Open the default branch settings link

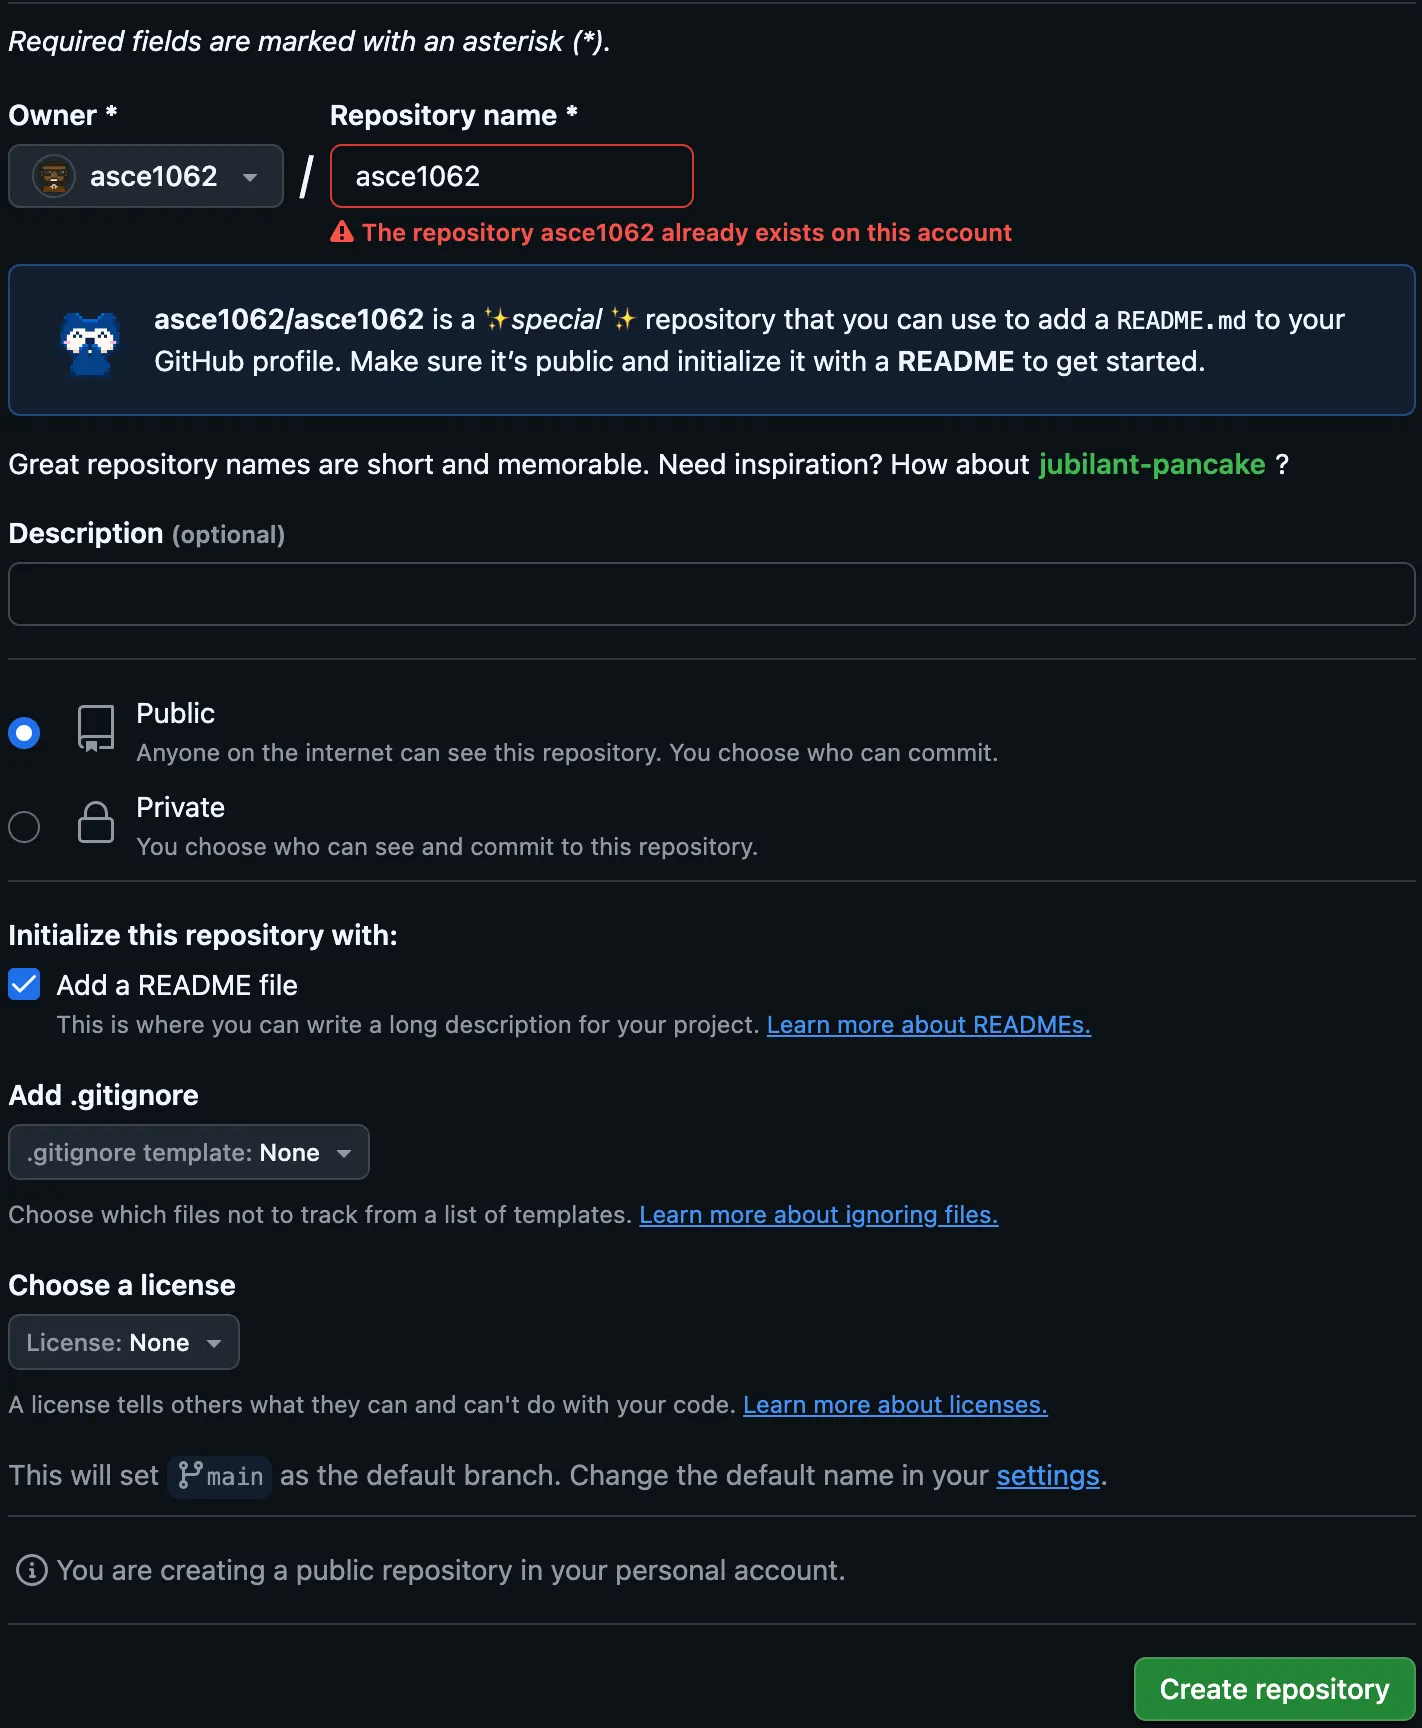pyautogui.click(x=1047, y=1476)
